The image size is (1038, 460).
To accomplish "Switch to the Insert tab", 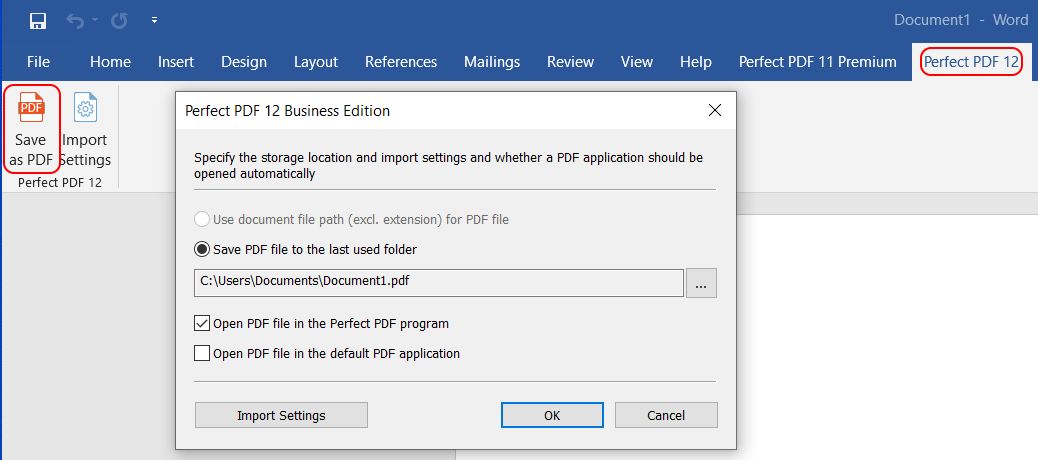I will pyautogui.click(x=176, y=62).
